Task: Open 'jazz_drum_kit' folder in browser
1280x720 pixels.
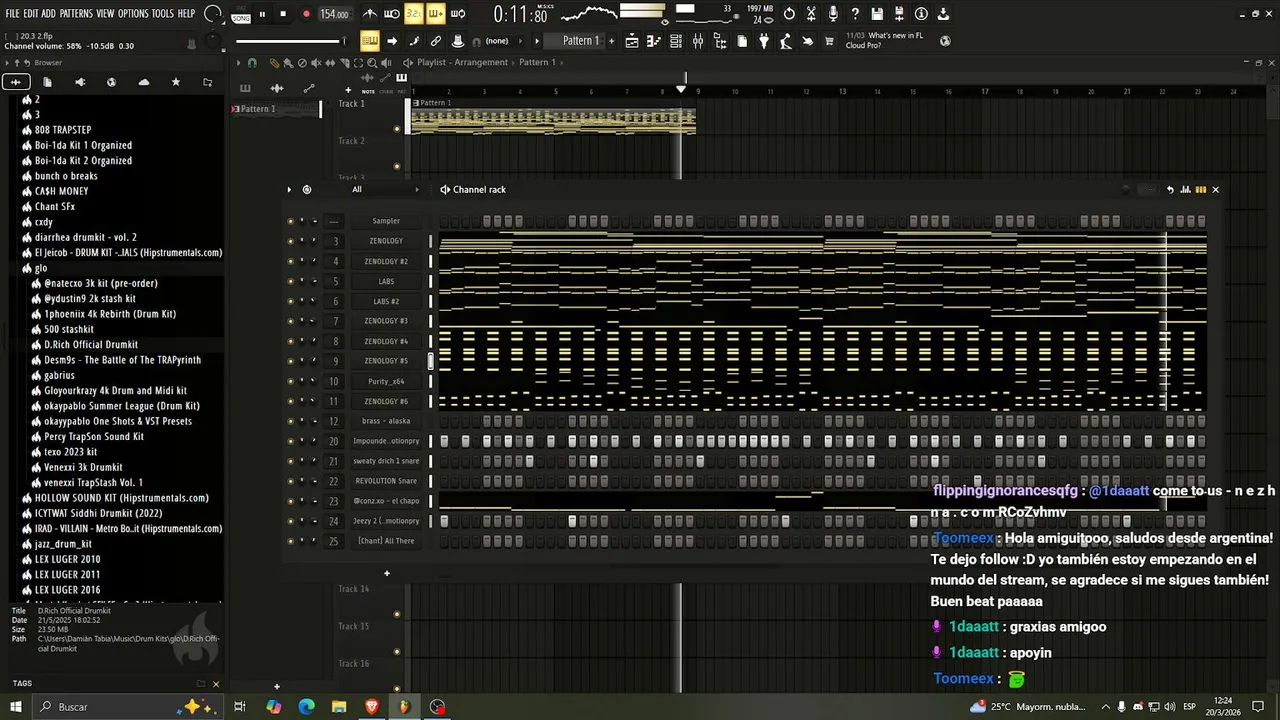Action: point(63,544)
